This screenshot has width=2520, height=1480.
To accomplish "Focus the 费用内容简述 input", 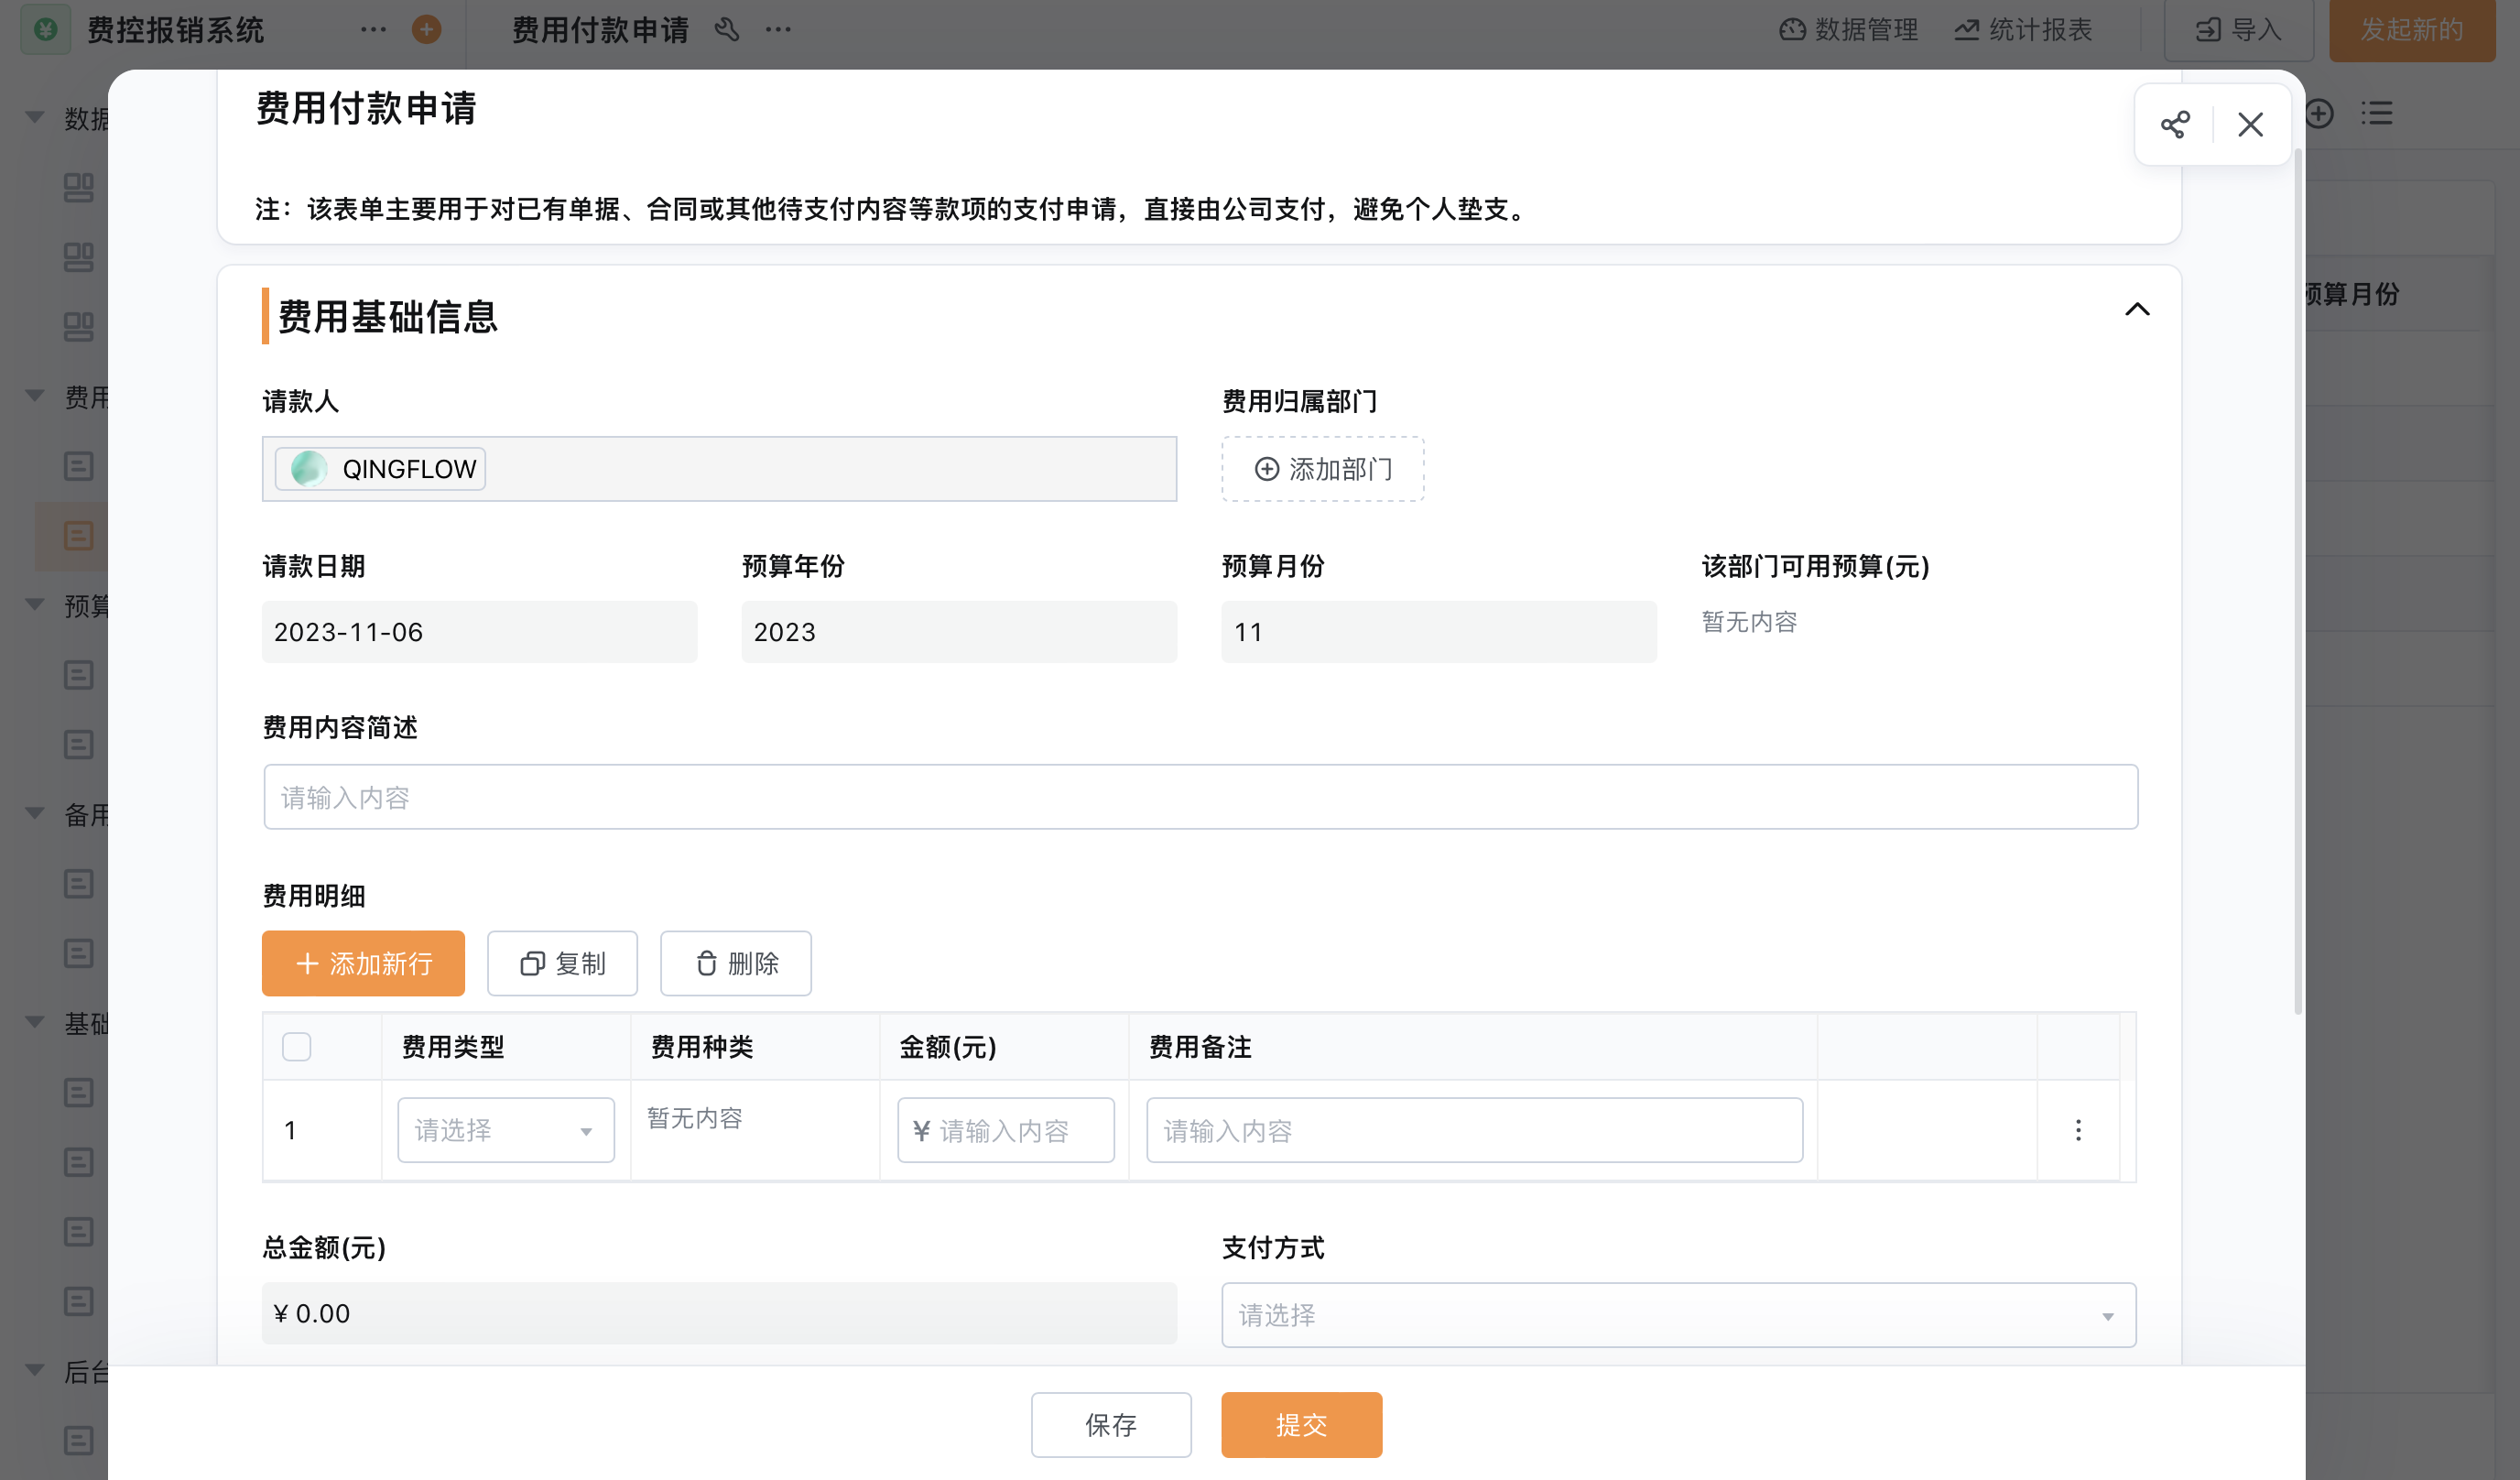I will (1200, 797).
